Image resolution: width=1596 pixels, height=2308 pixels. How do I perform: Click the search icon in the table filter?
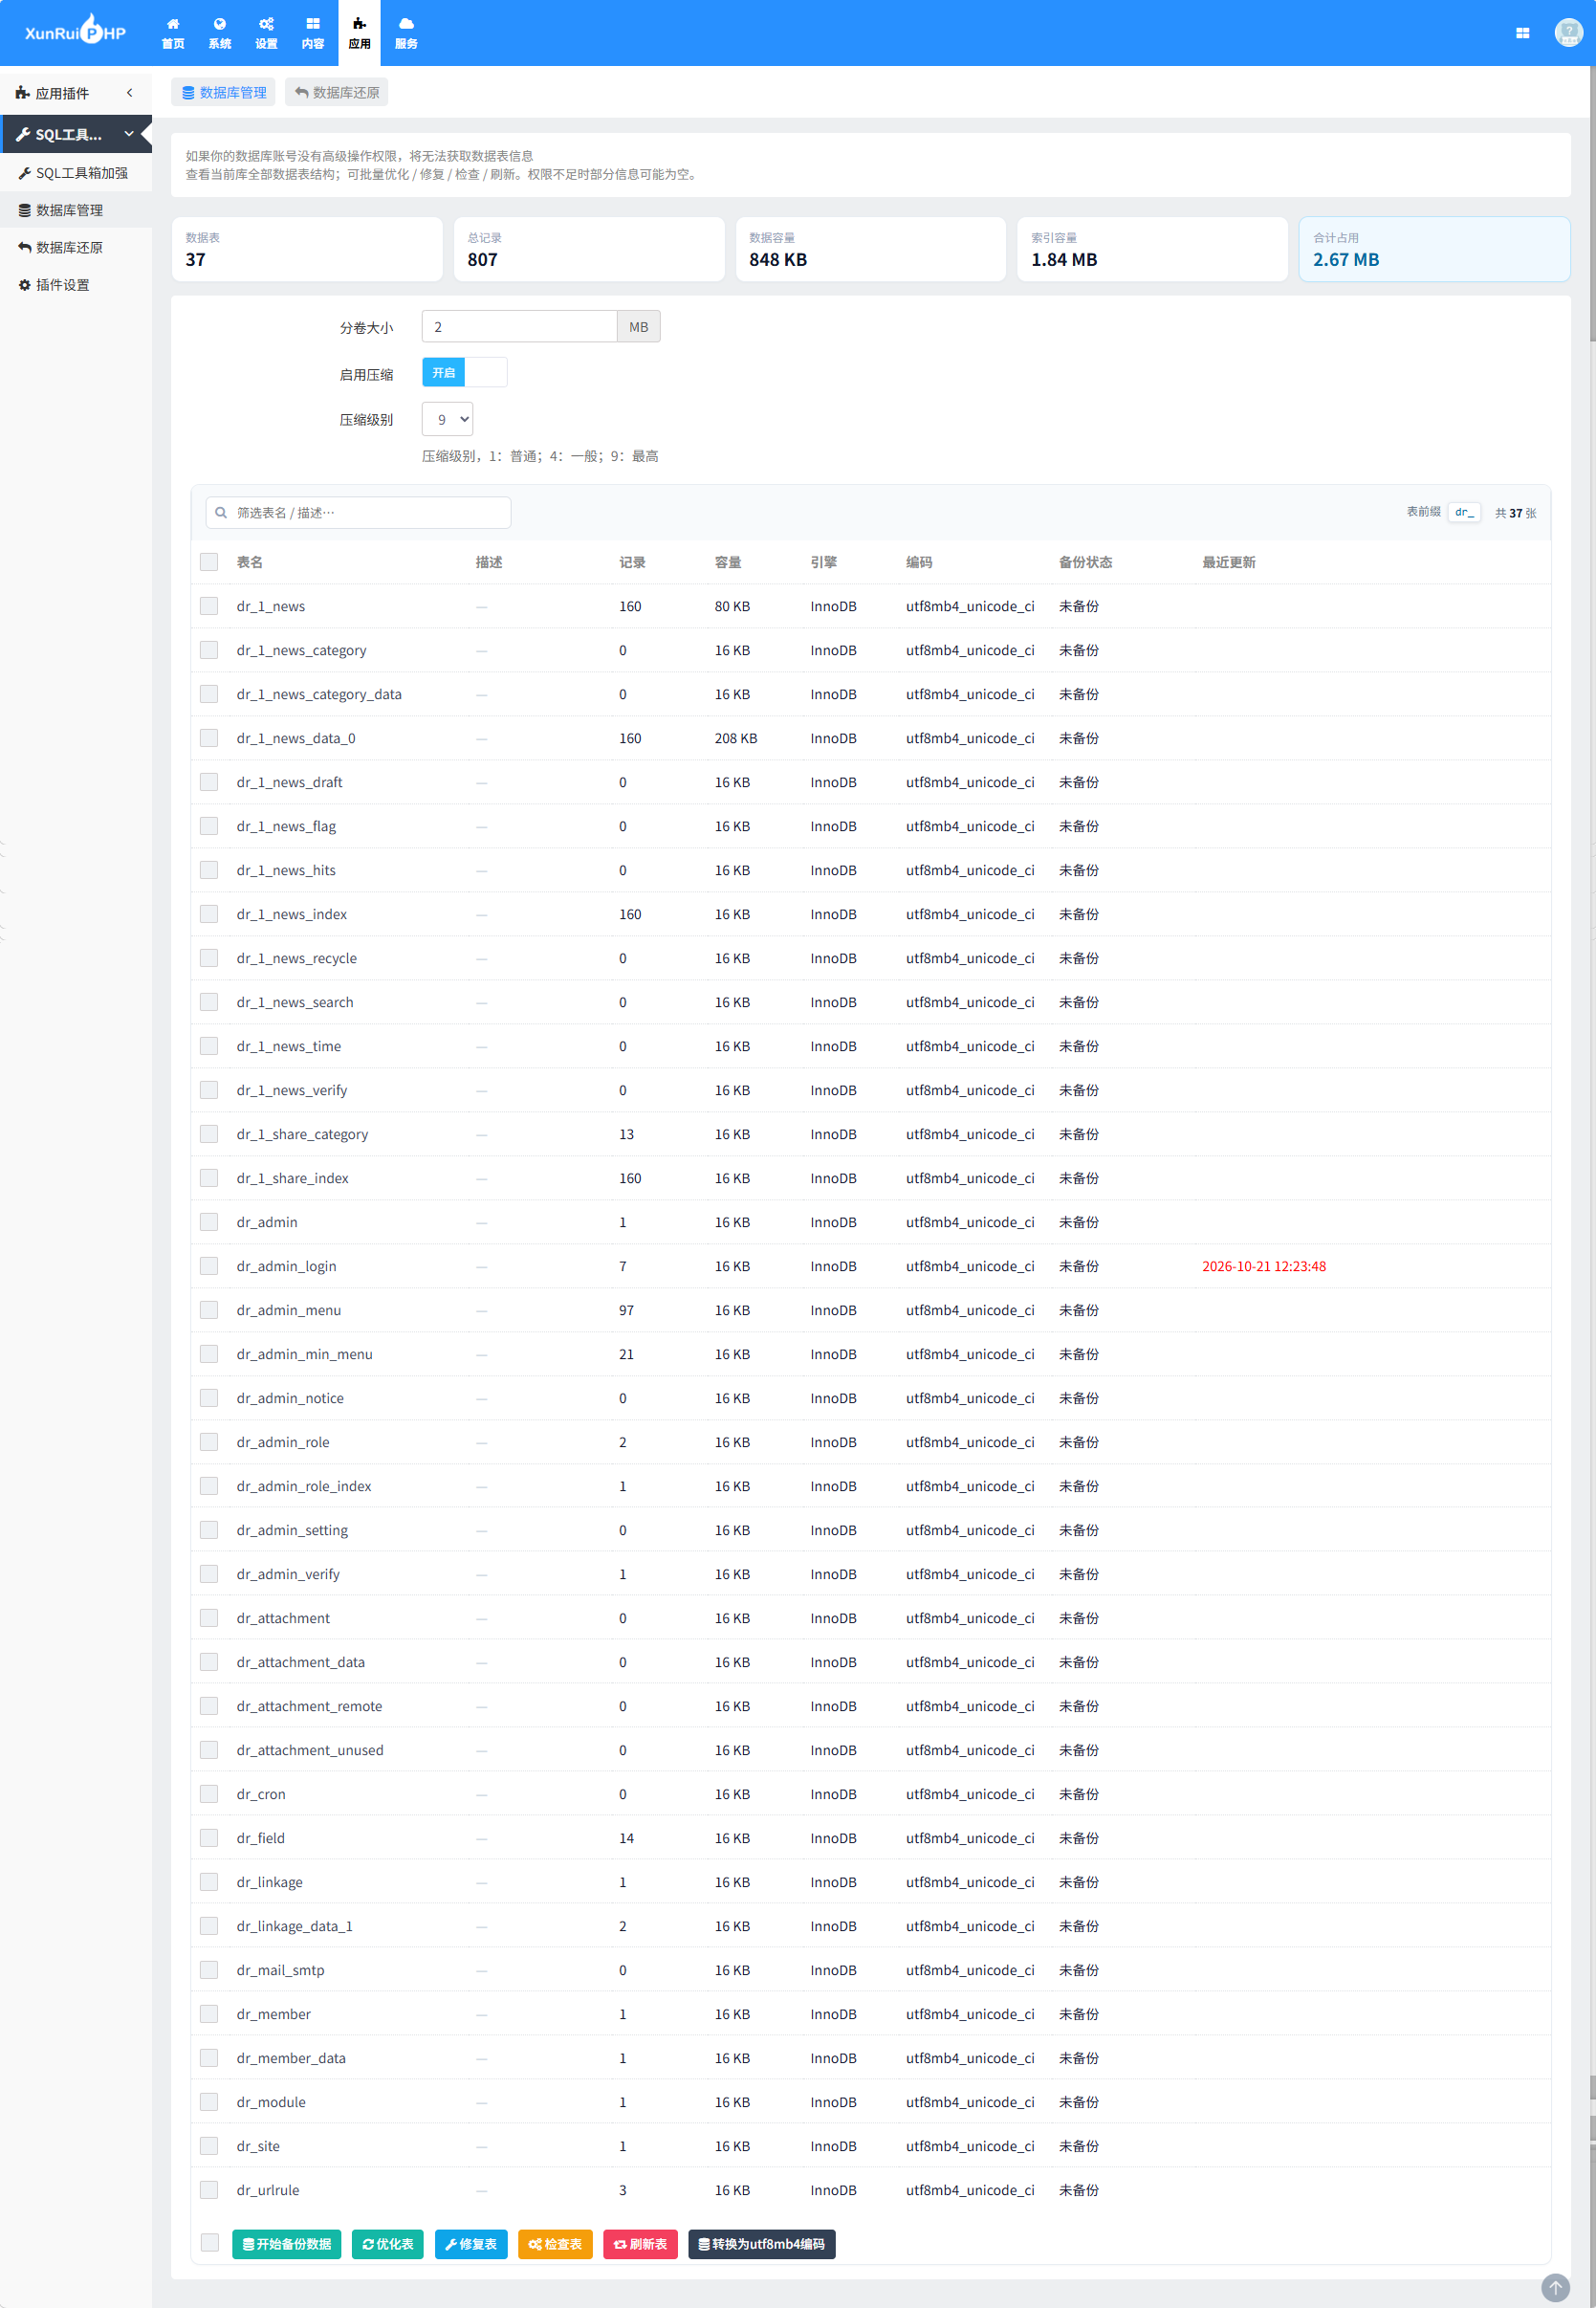[x=221, y=512]
